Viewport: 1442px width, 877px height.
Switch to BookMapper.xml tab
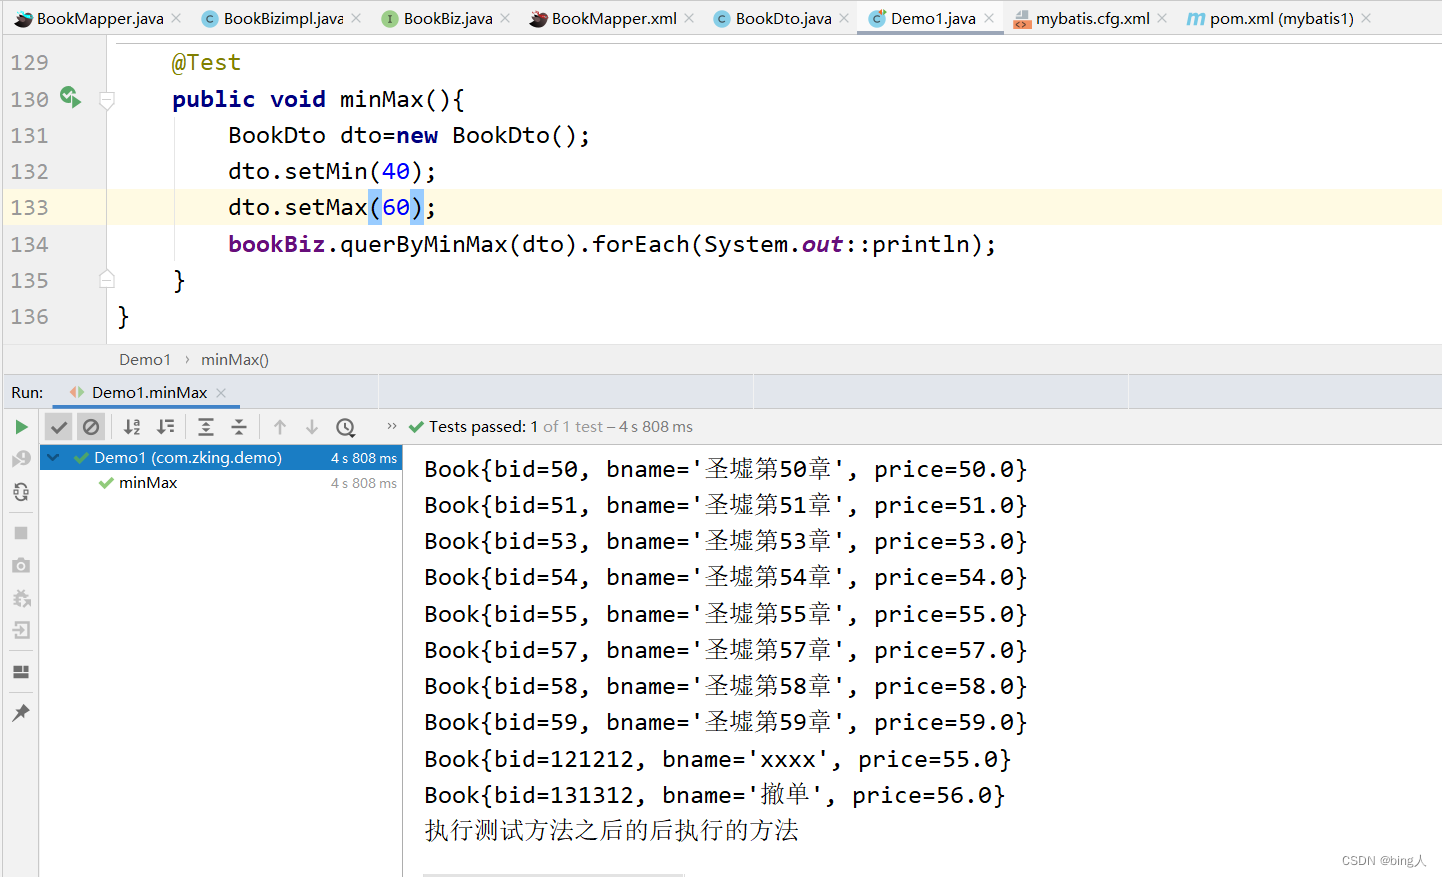click(x=614, y=18)
